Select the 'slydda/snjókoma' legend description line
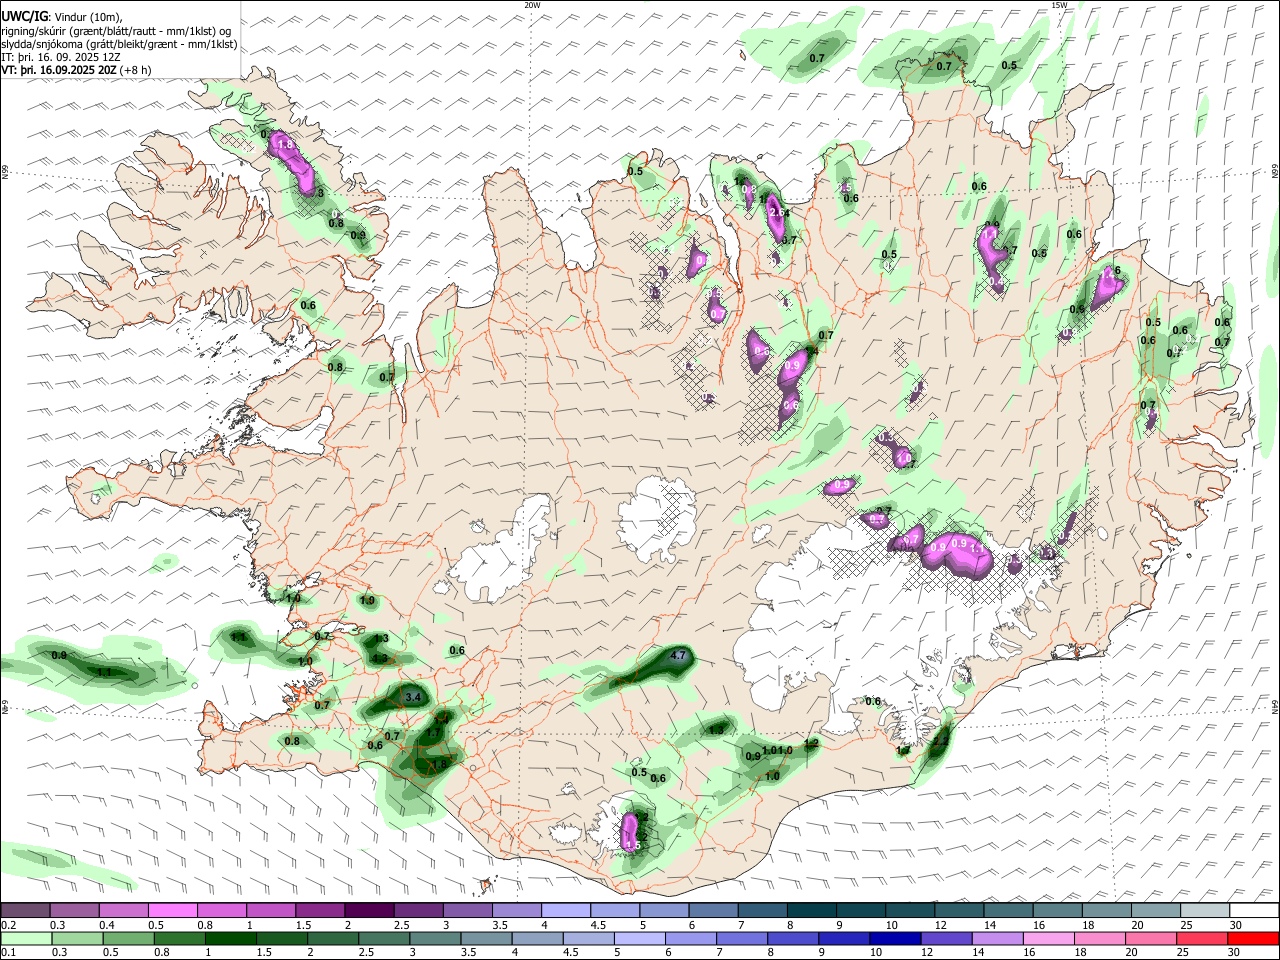 click(x=119, y=44)
